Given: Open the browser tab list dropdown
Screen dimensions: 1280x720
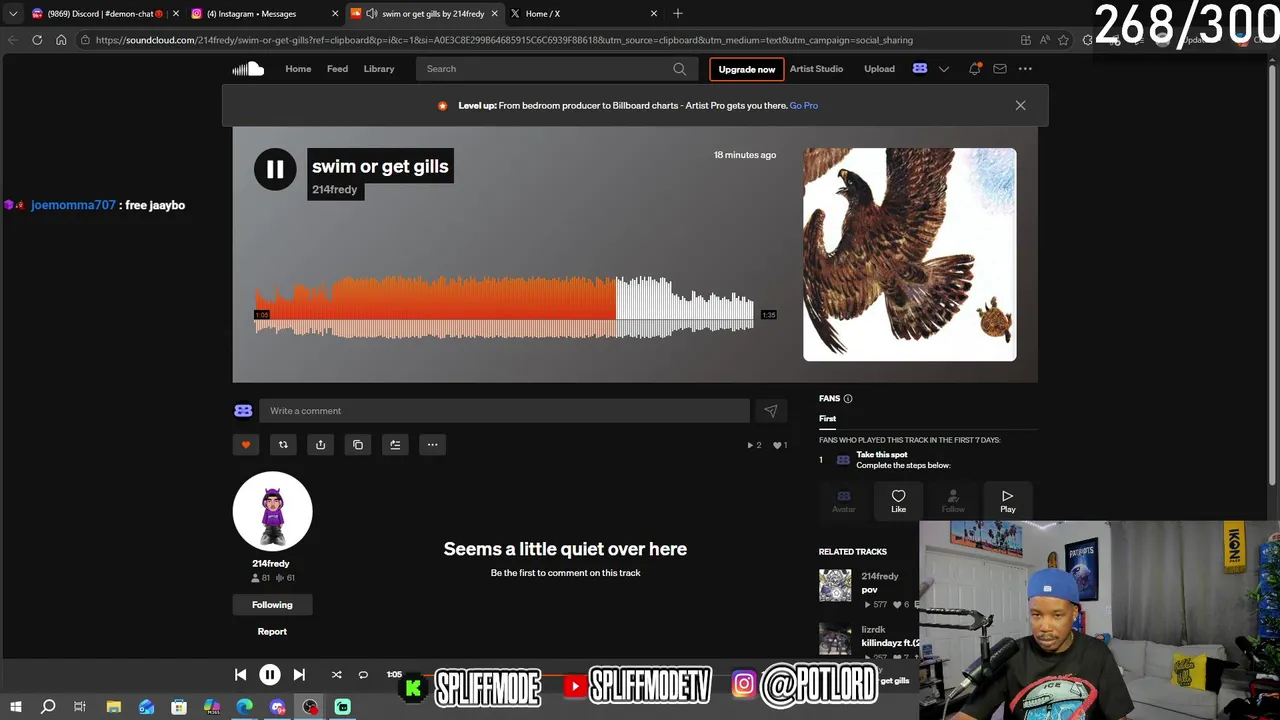Looking at the screenshot, I should [x=12, y=14].
